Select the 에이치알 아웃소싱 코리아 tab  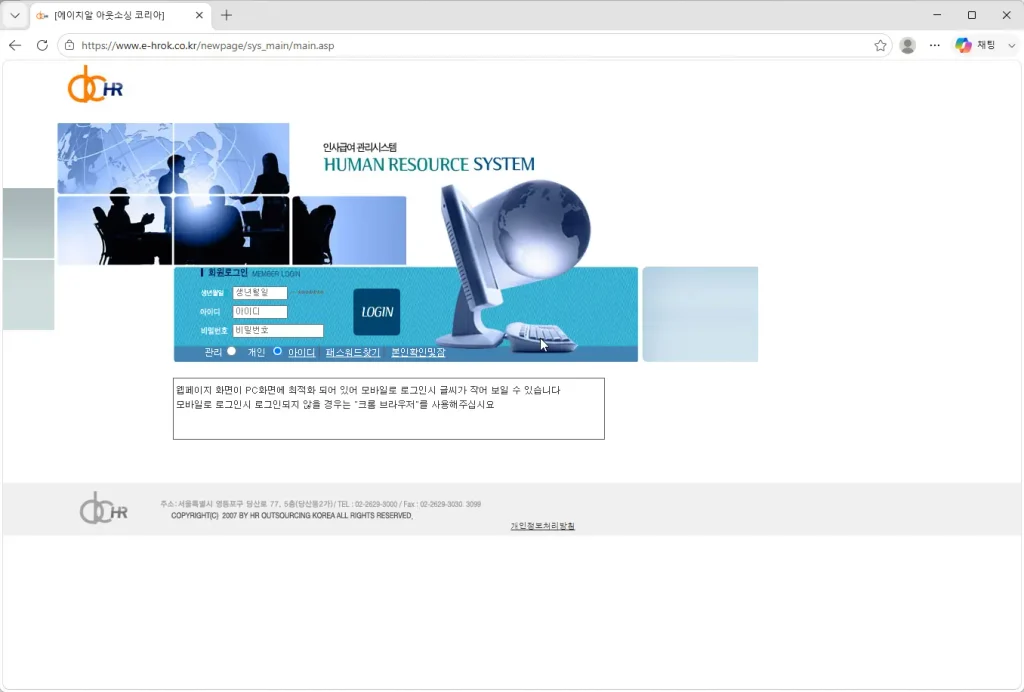click(x=121, y=15)
